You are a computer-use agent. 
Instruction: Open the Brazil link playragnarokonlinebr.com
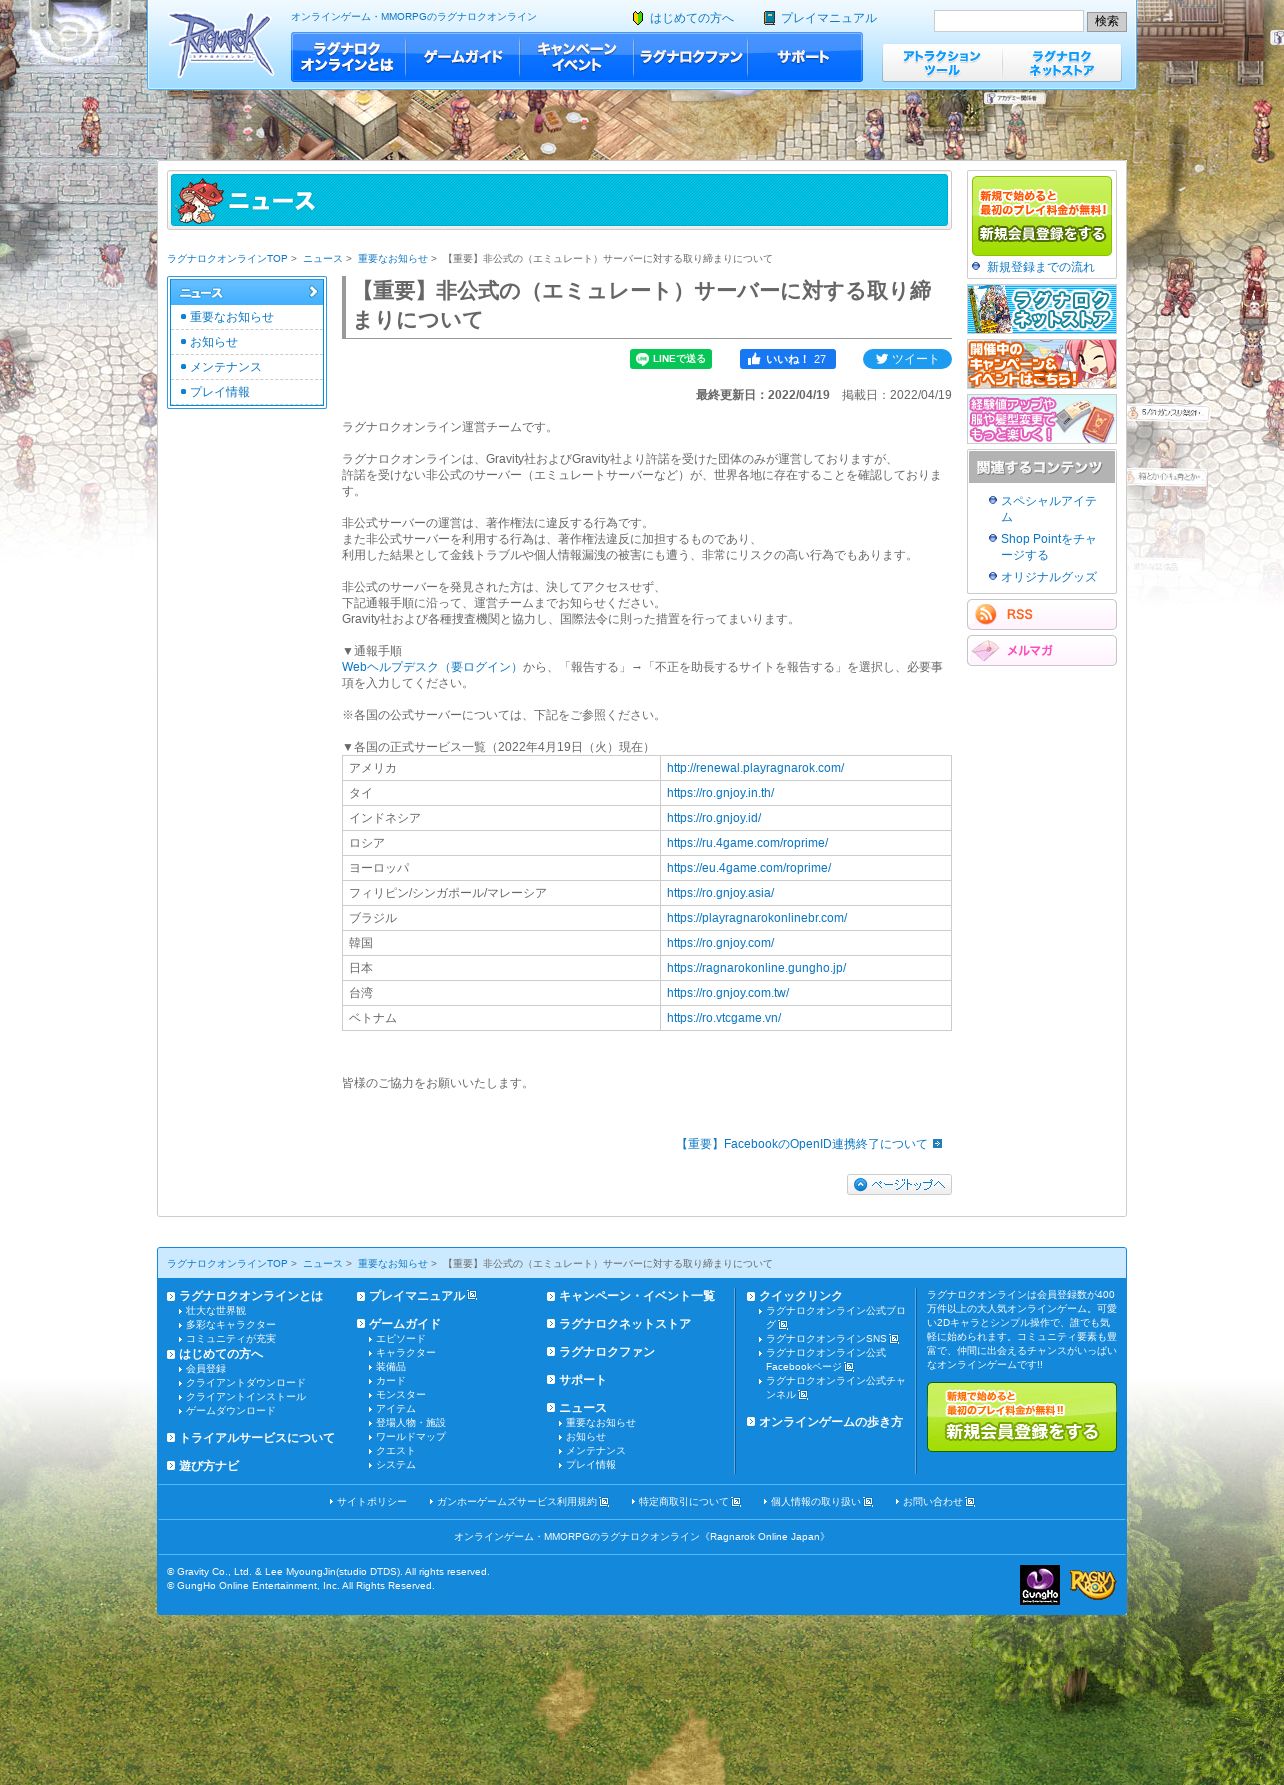point(757,918)
